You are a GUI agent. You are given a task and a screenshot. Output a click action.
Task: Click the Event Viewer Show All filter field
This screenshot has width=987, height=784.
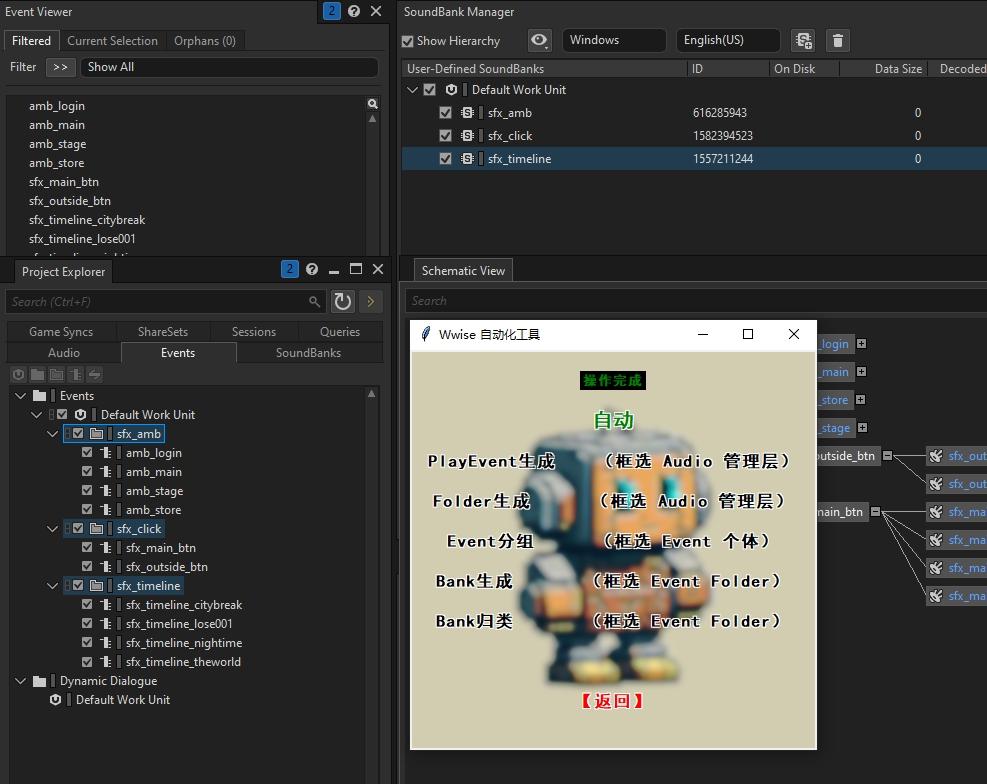pos(230,67)
